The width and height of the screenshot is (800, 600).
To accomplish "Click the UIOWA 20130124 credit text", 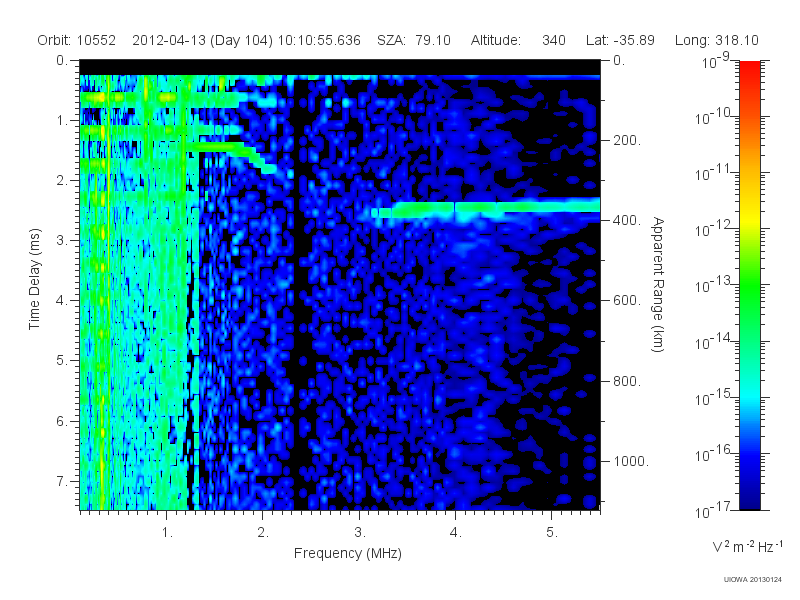I will tap(753, 580).
